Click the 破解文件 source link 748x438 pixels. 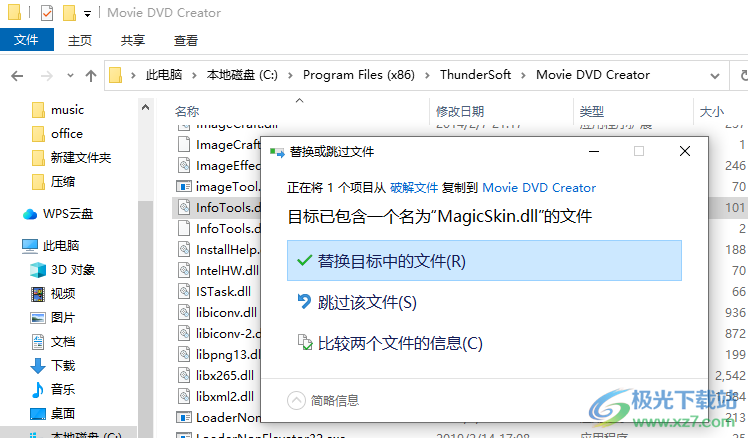(x=414, y=188)
